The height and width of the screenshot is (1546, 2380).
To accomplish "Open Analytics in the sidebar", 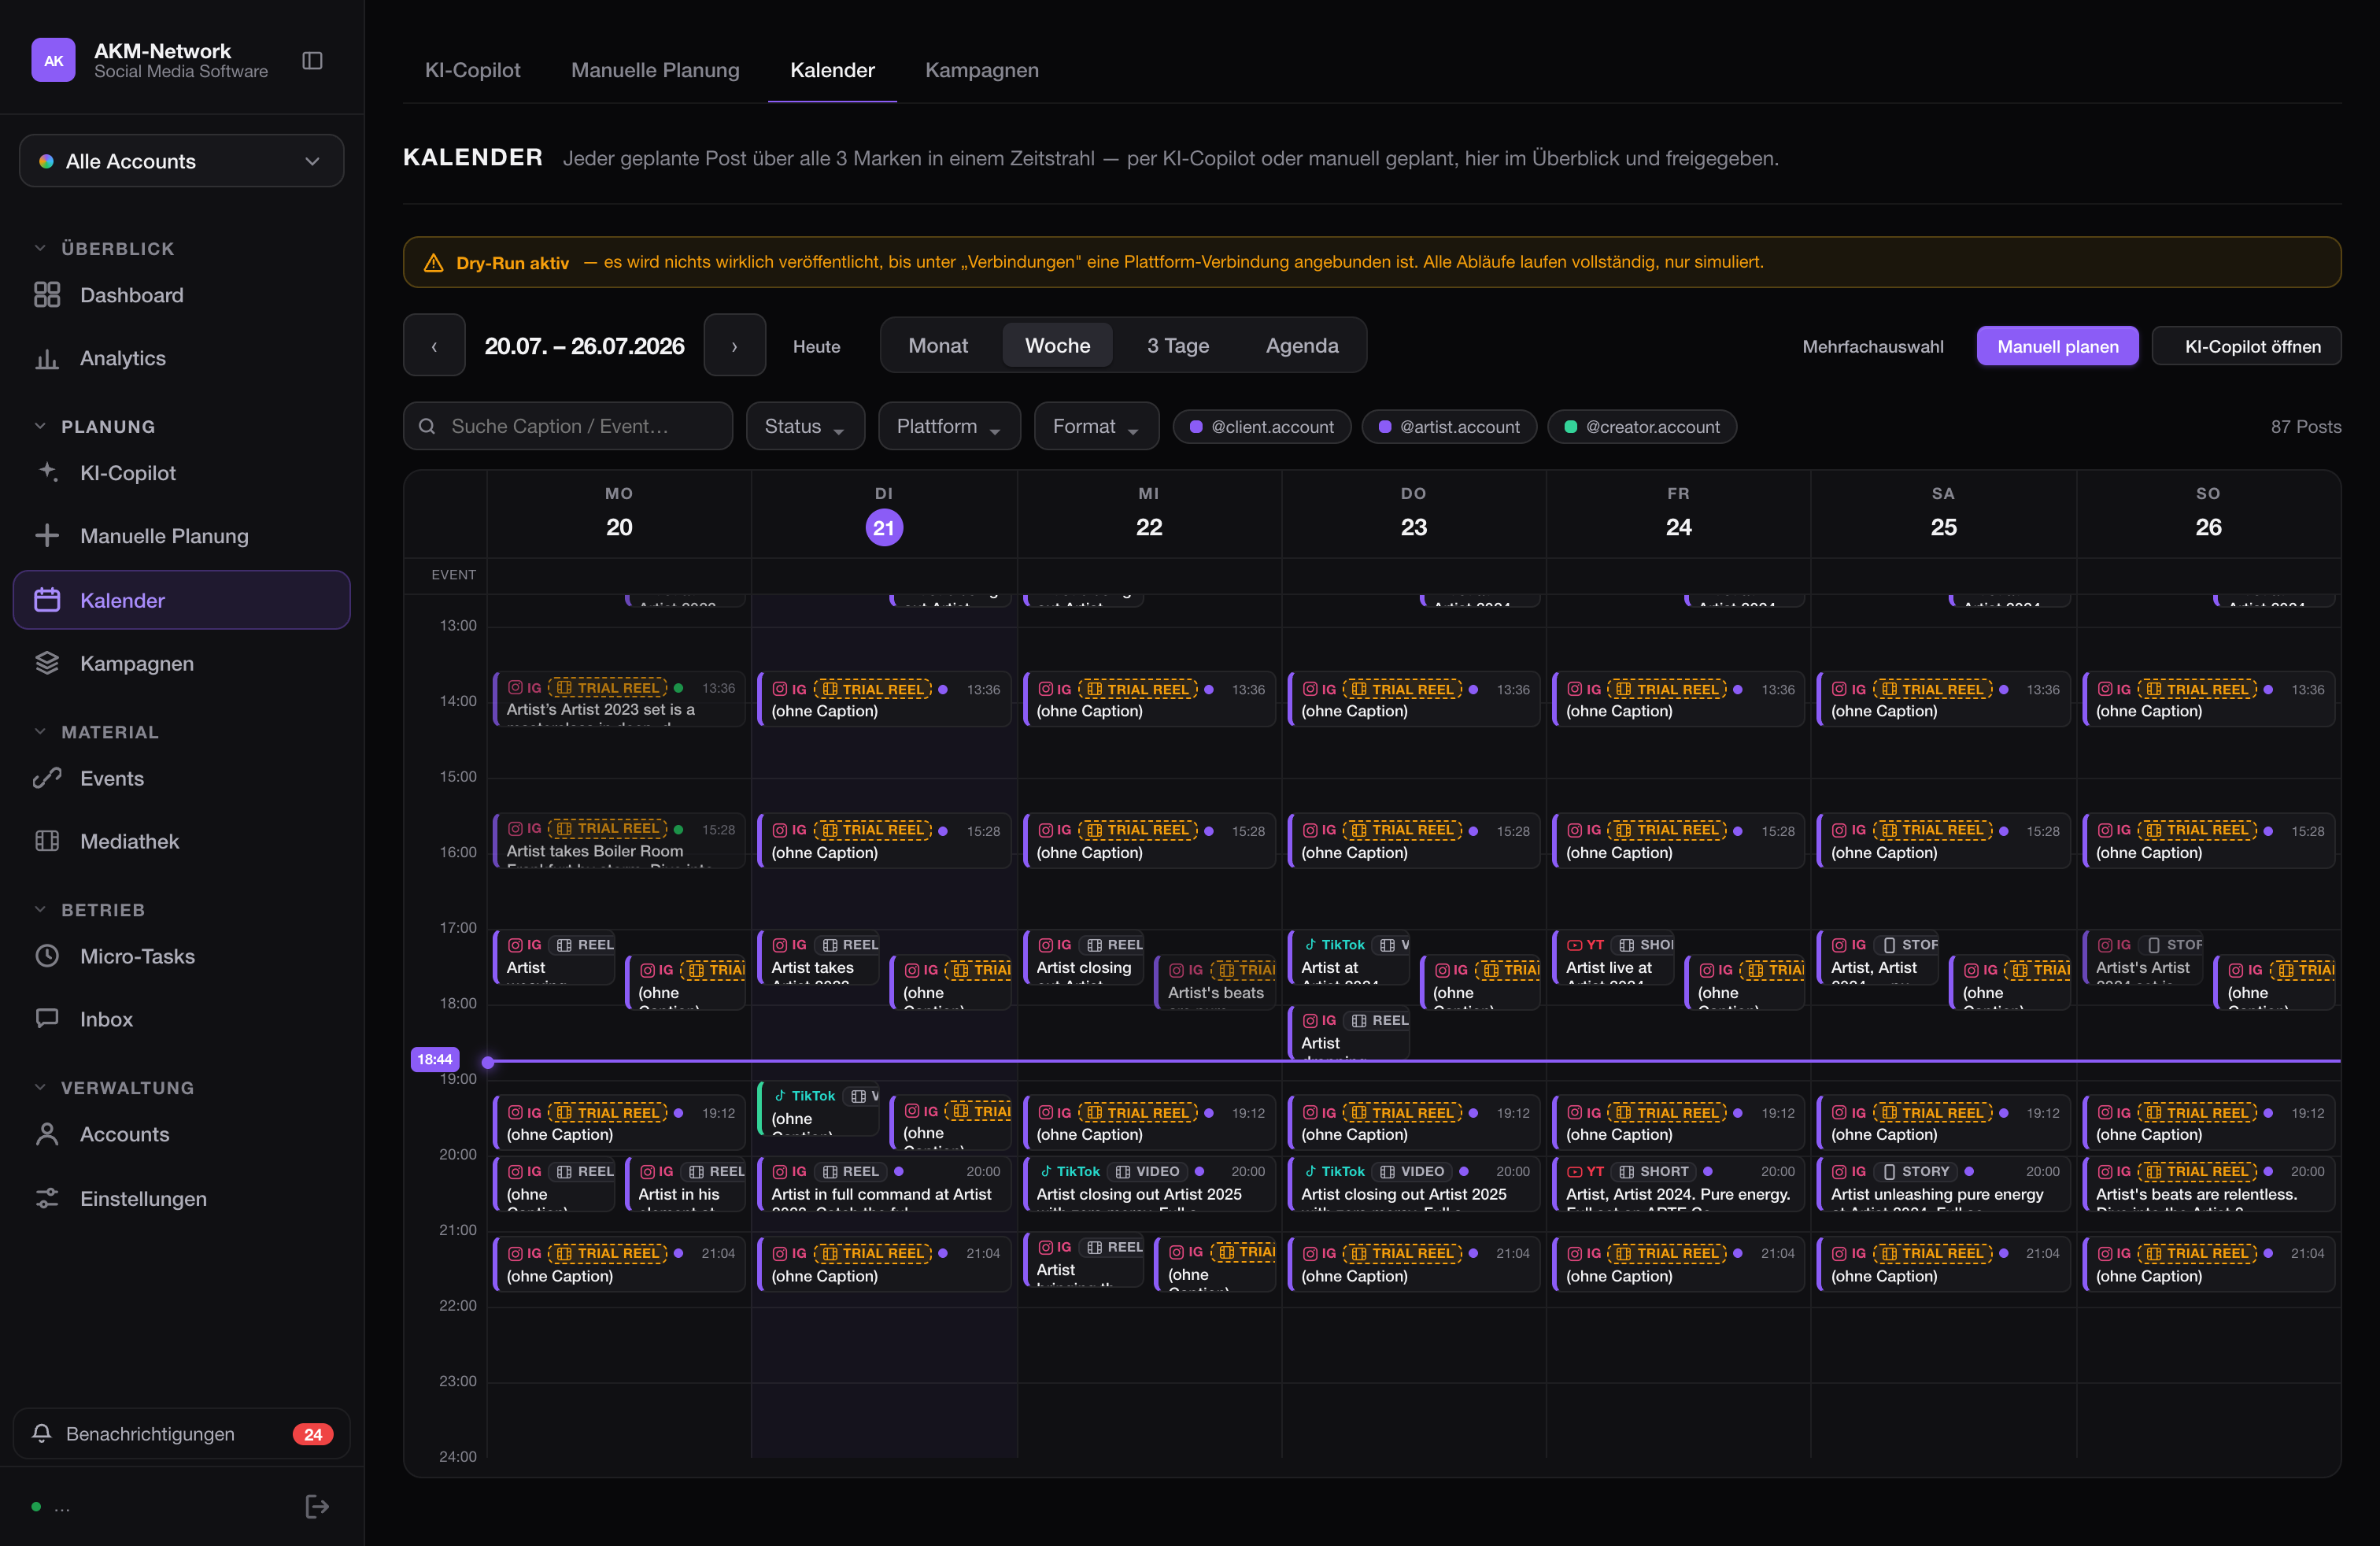I will (181, 358).
